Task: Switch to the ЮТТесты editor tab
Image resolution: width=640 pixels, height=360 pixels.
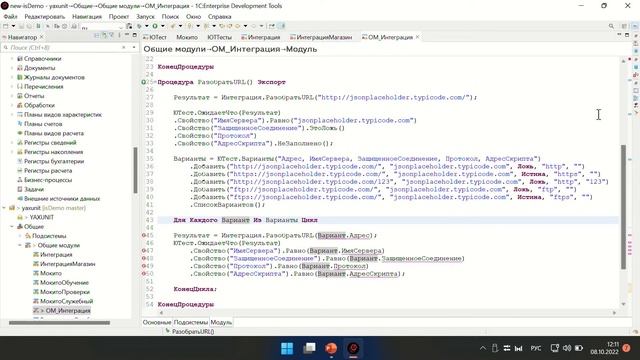Action: coord(219,37)
